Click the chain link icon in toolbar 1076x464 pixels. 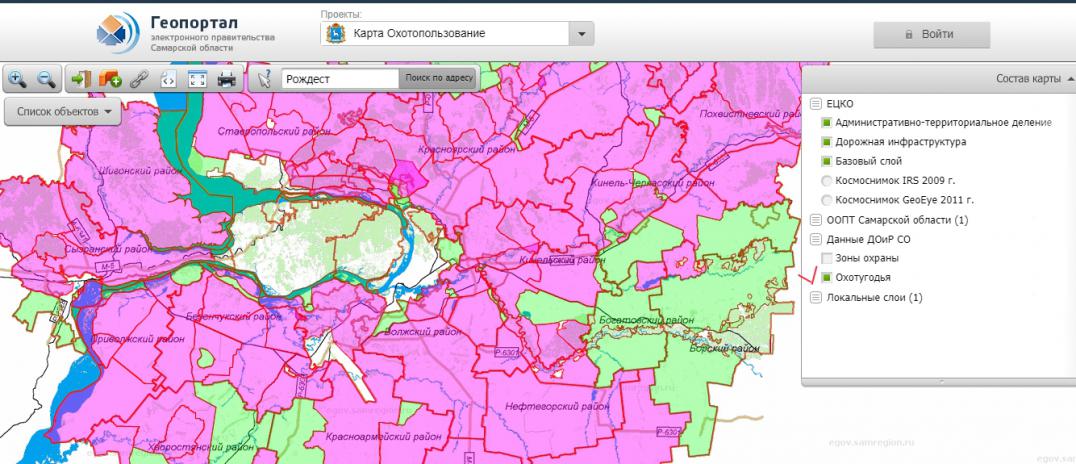point(139,78)
